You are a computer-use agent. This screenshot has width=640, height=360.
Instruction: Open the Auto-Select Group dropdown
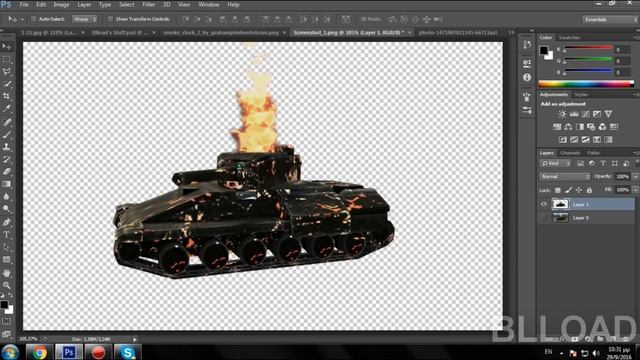click(x=84, y=19)
